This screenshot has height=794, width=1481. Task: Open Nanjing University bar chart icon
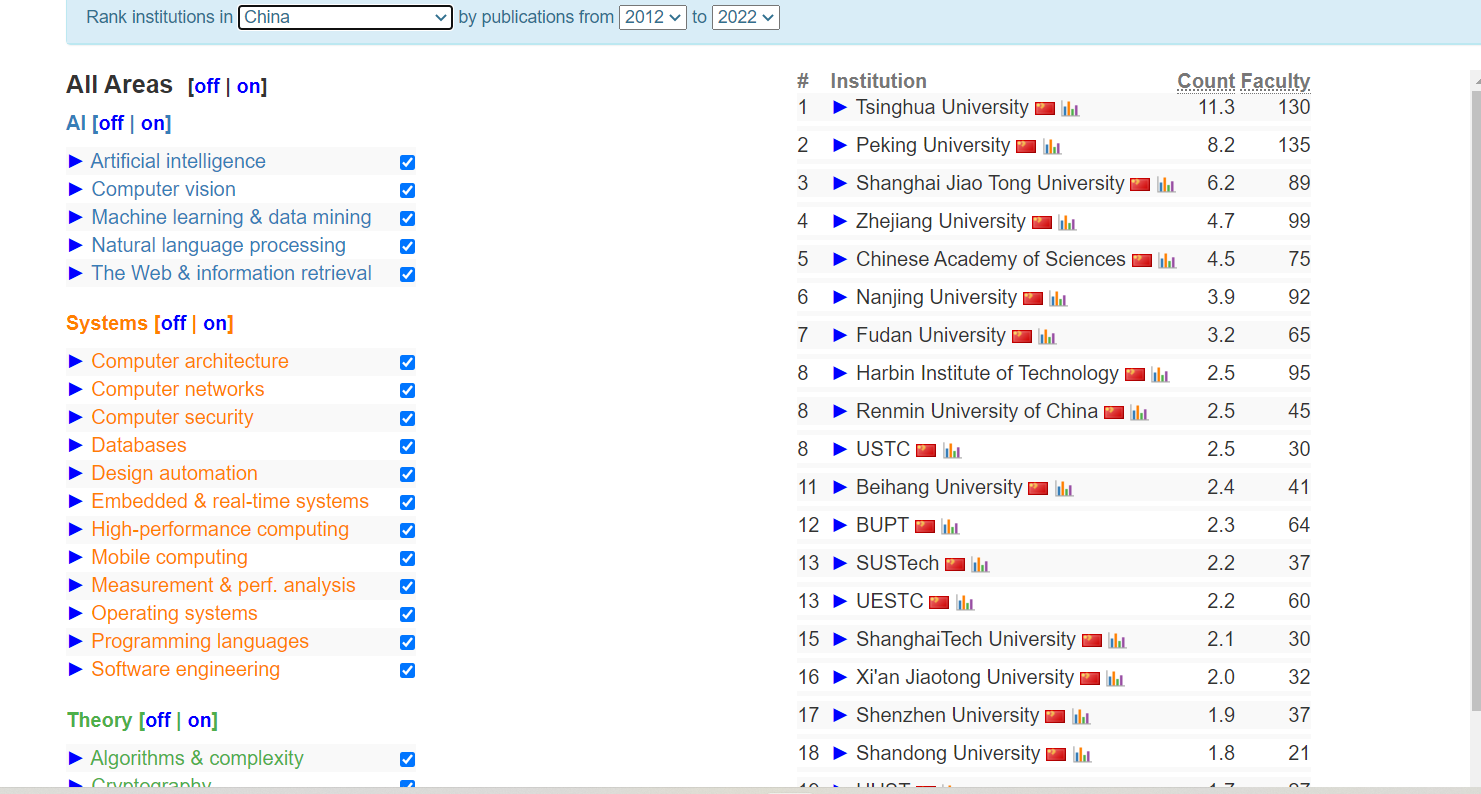point(1058,299)
